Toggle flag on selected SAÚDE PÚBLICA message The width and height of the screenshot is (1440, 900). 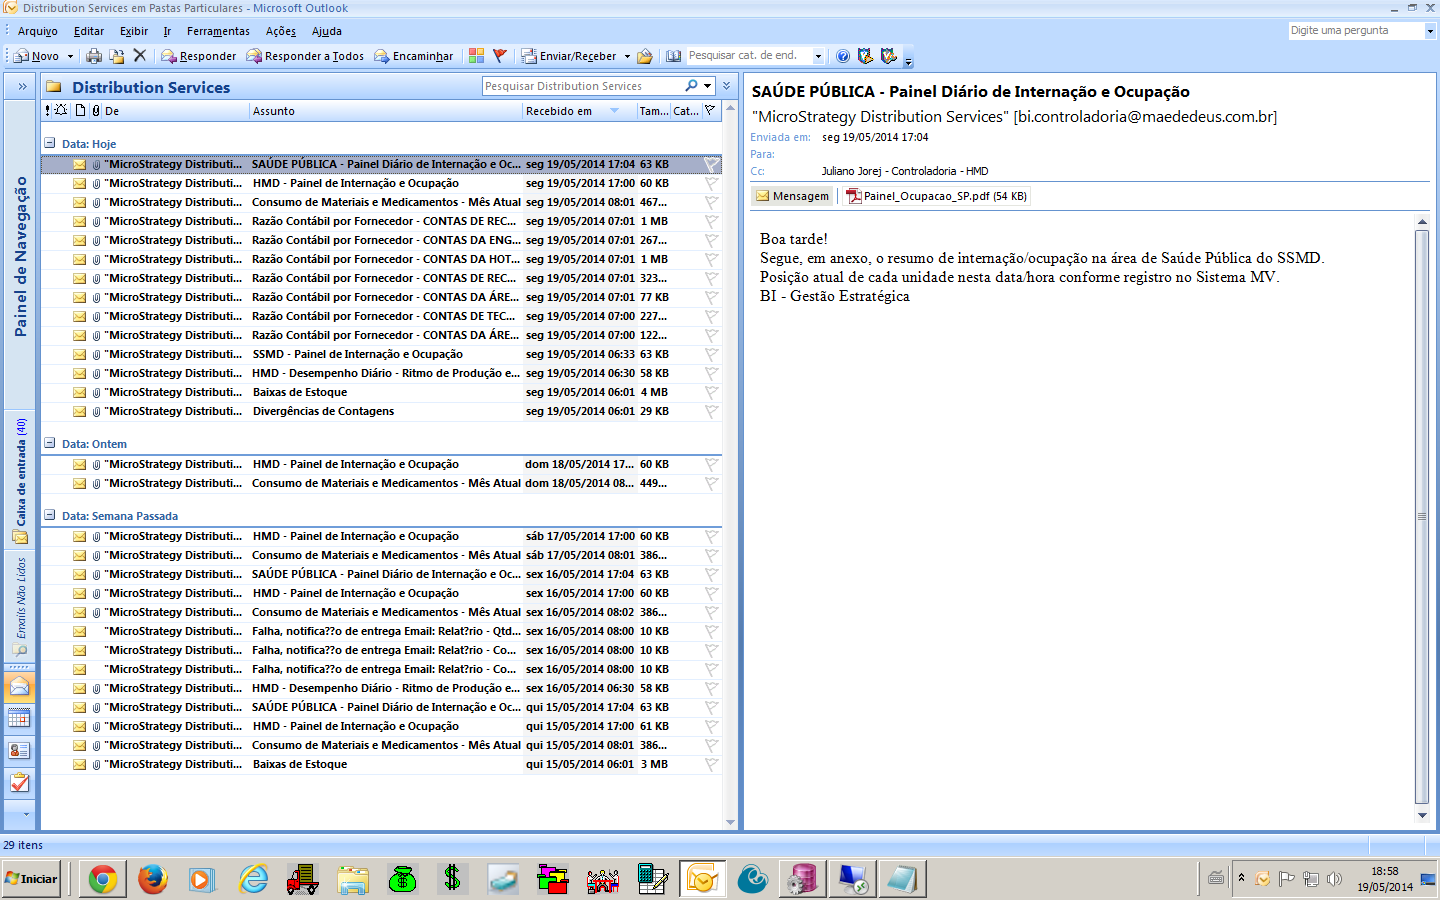[x=711, y=164]
